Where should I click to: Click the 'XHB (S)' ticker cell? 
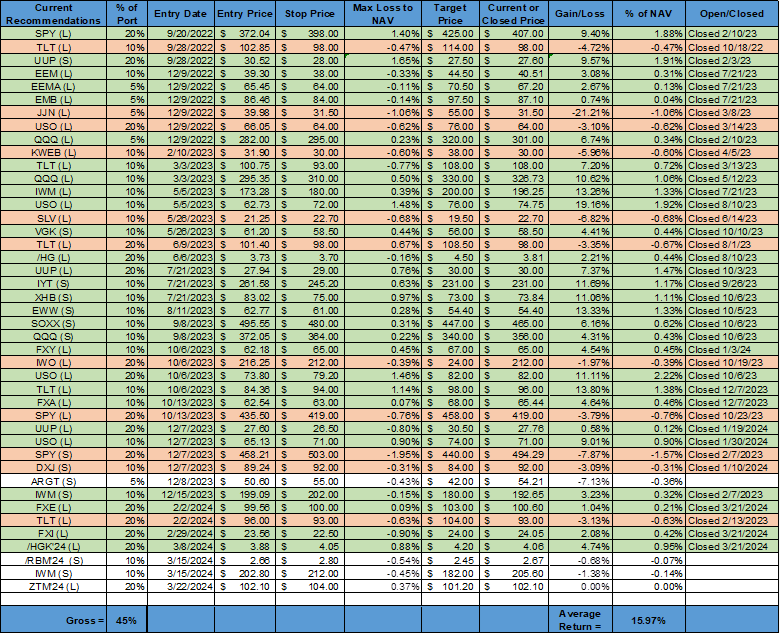pyautogui.click(x=53, y=297)
